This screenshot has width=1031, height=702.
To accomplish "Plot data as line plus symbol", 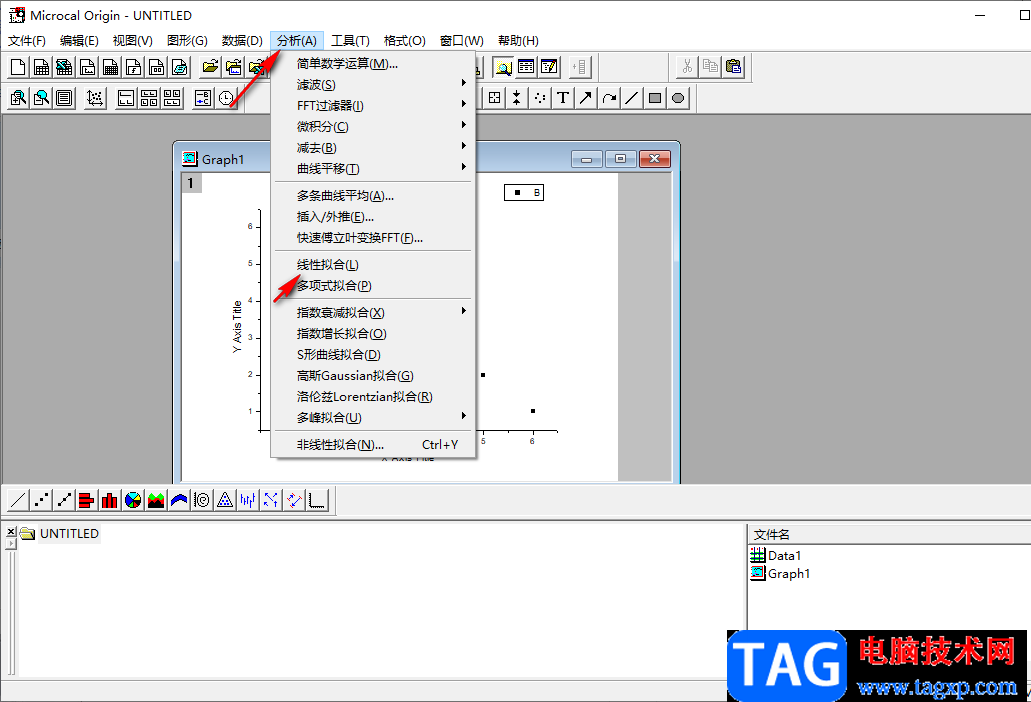I will pyautogui.click(x=64, y=500).
